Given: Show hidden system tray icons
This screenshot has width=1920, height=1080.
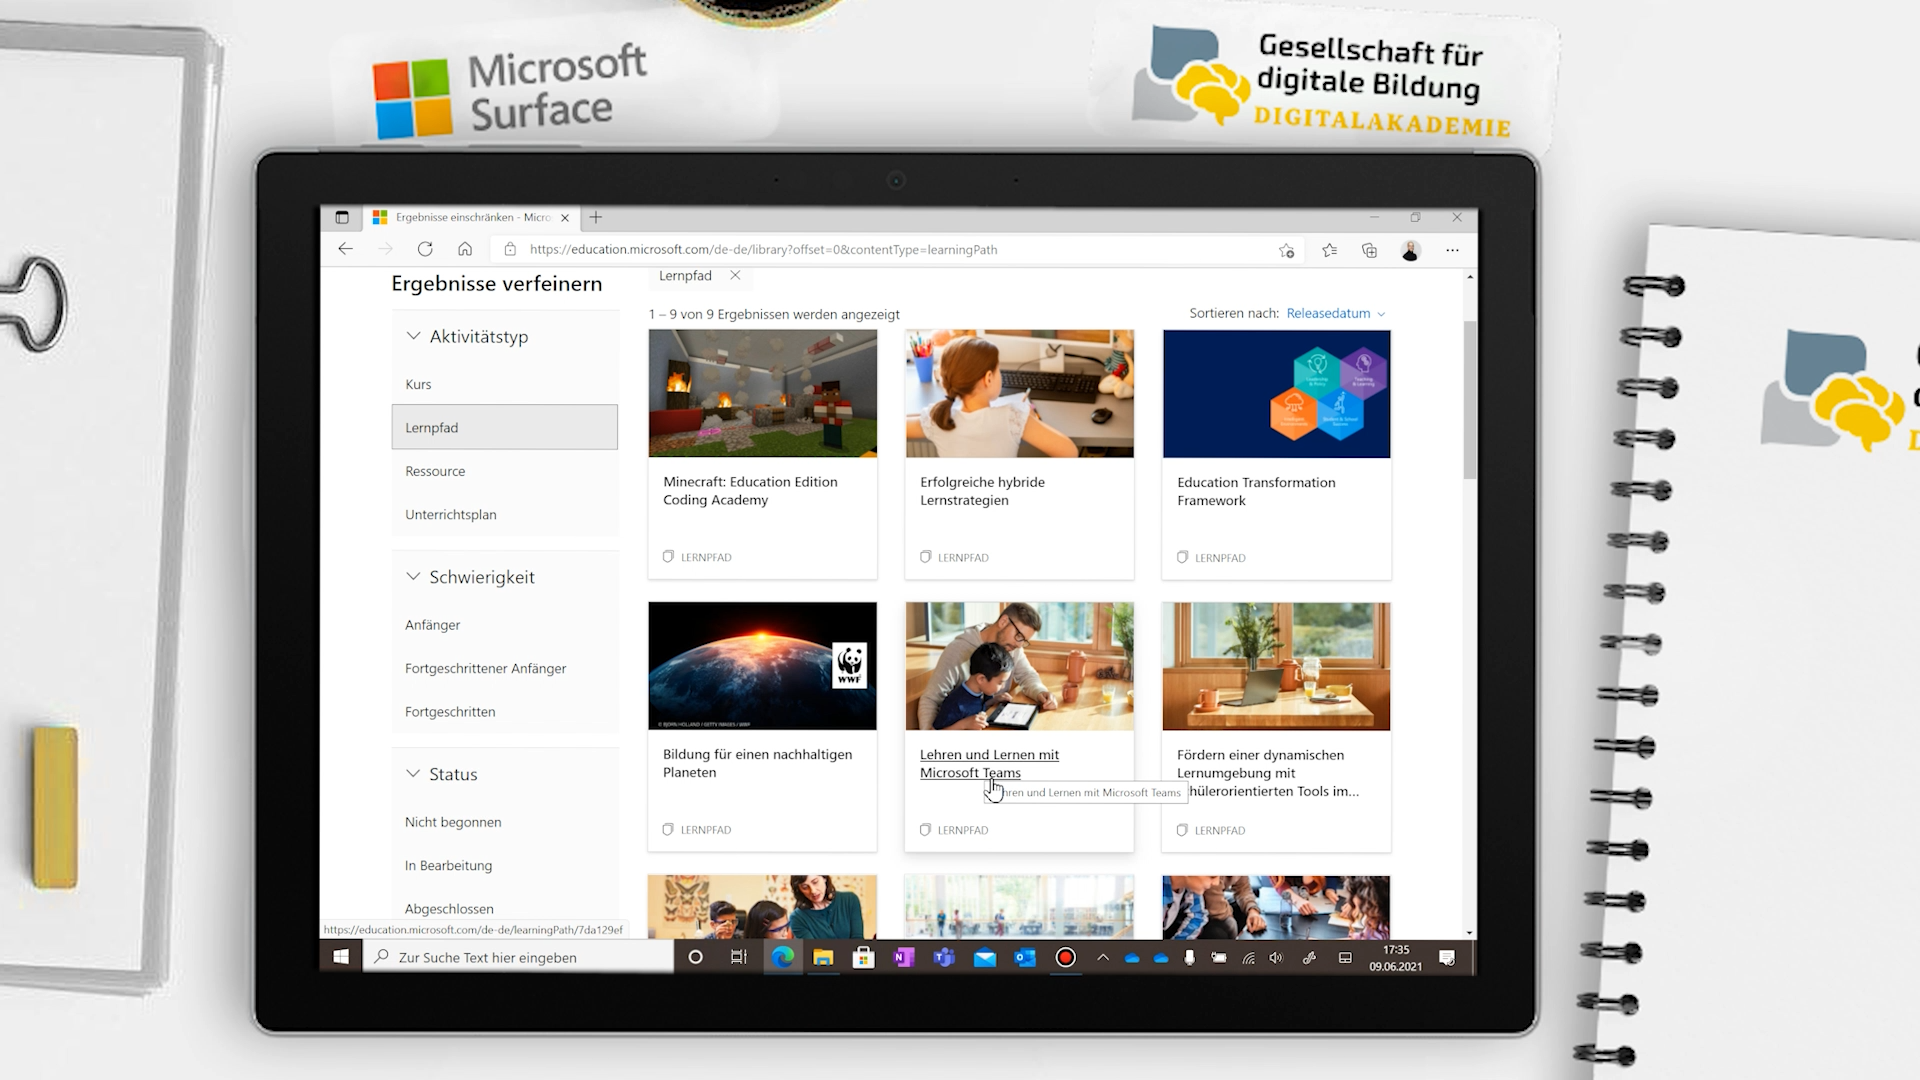Looking at the screenshot, I should pos(1103,957).
